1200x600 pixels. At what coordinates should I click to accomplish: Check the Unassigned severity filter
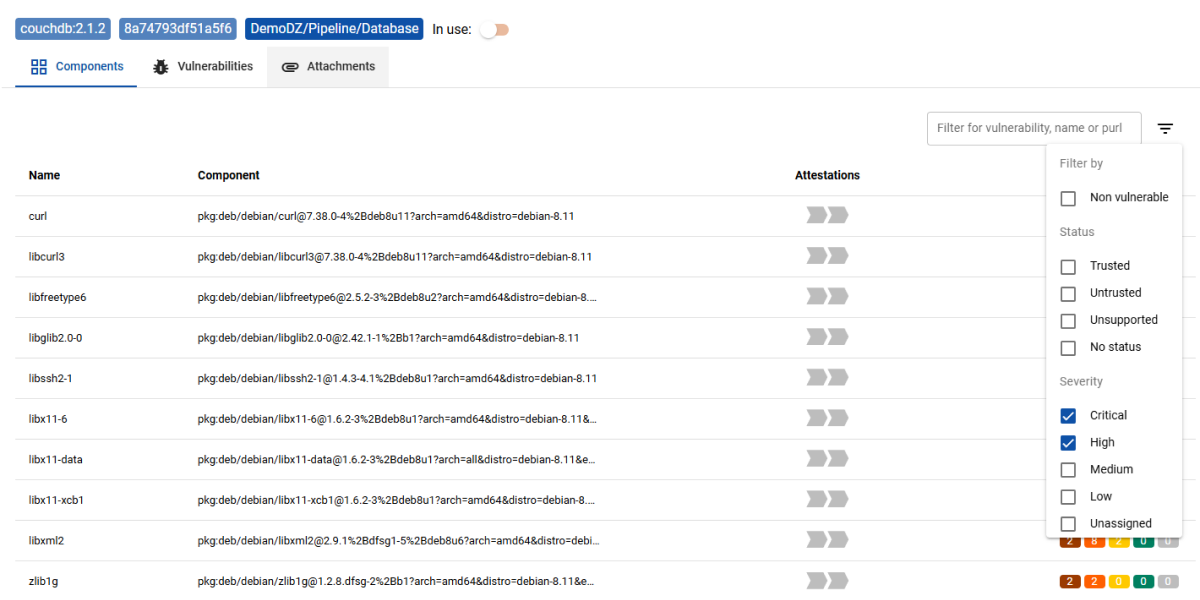click(1068, 524)
